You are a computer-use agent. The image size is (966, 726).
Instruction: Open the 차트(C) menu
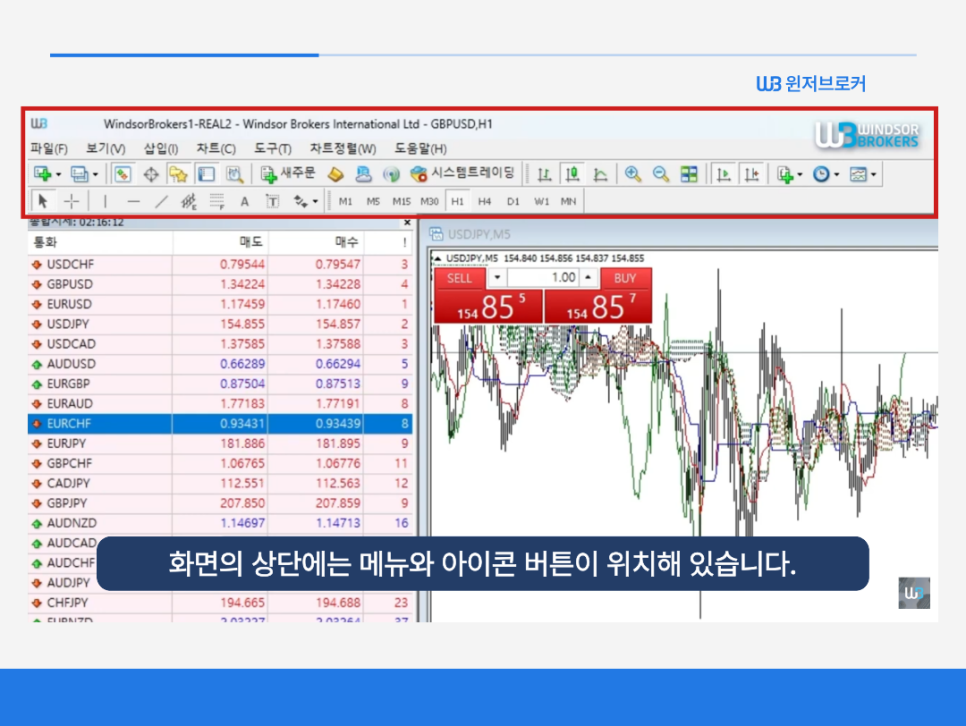216,148
